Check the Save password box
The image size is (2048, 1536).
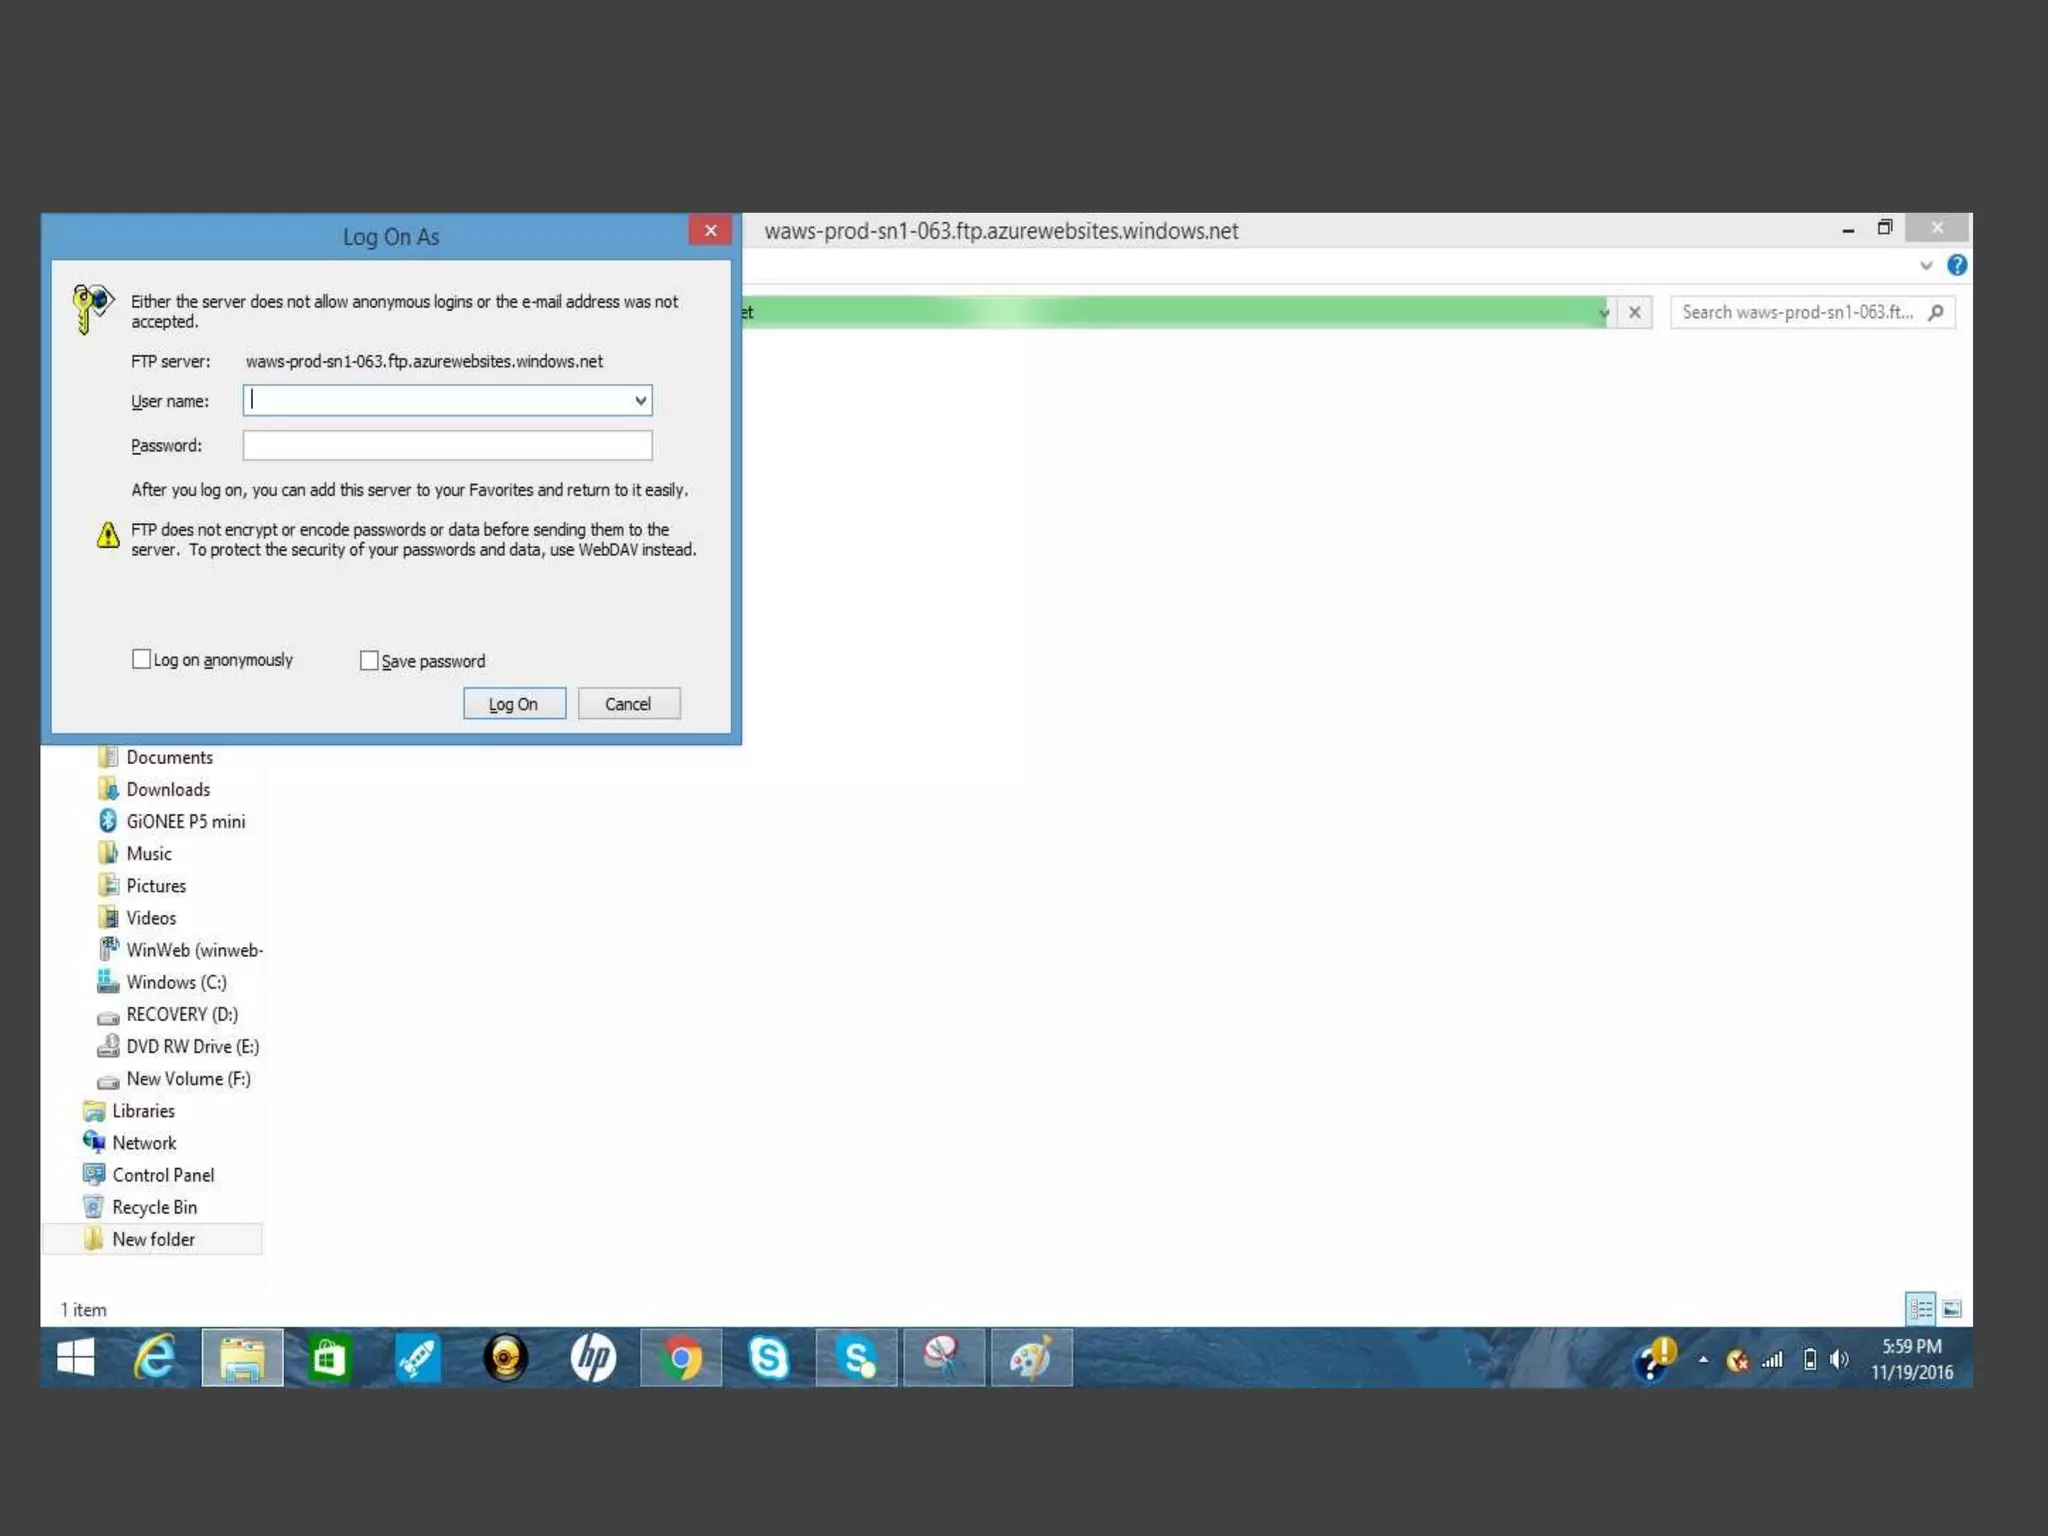click(x=369, y=660)
